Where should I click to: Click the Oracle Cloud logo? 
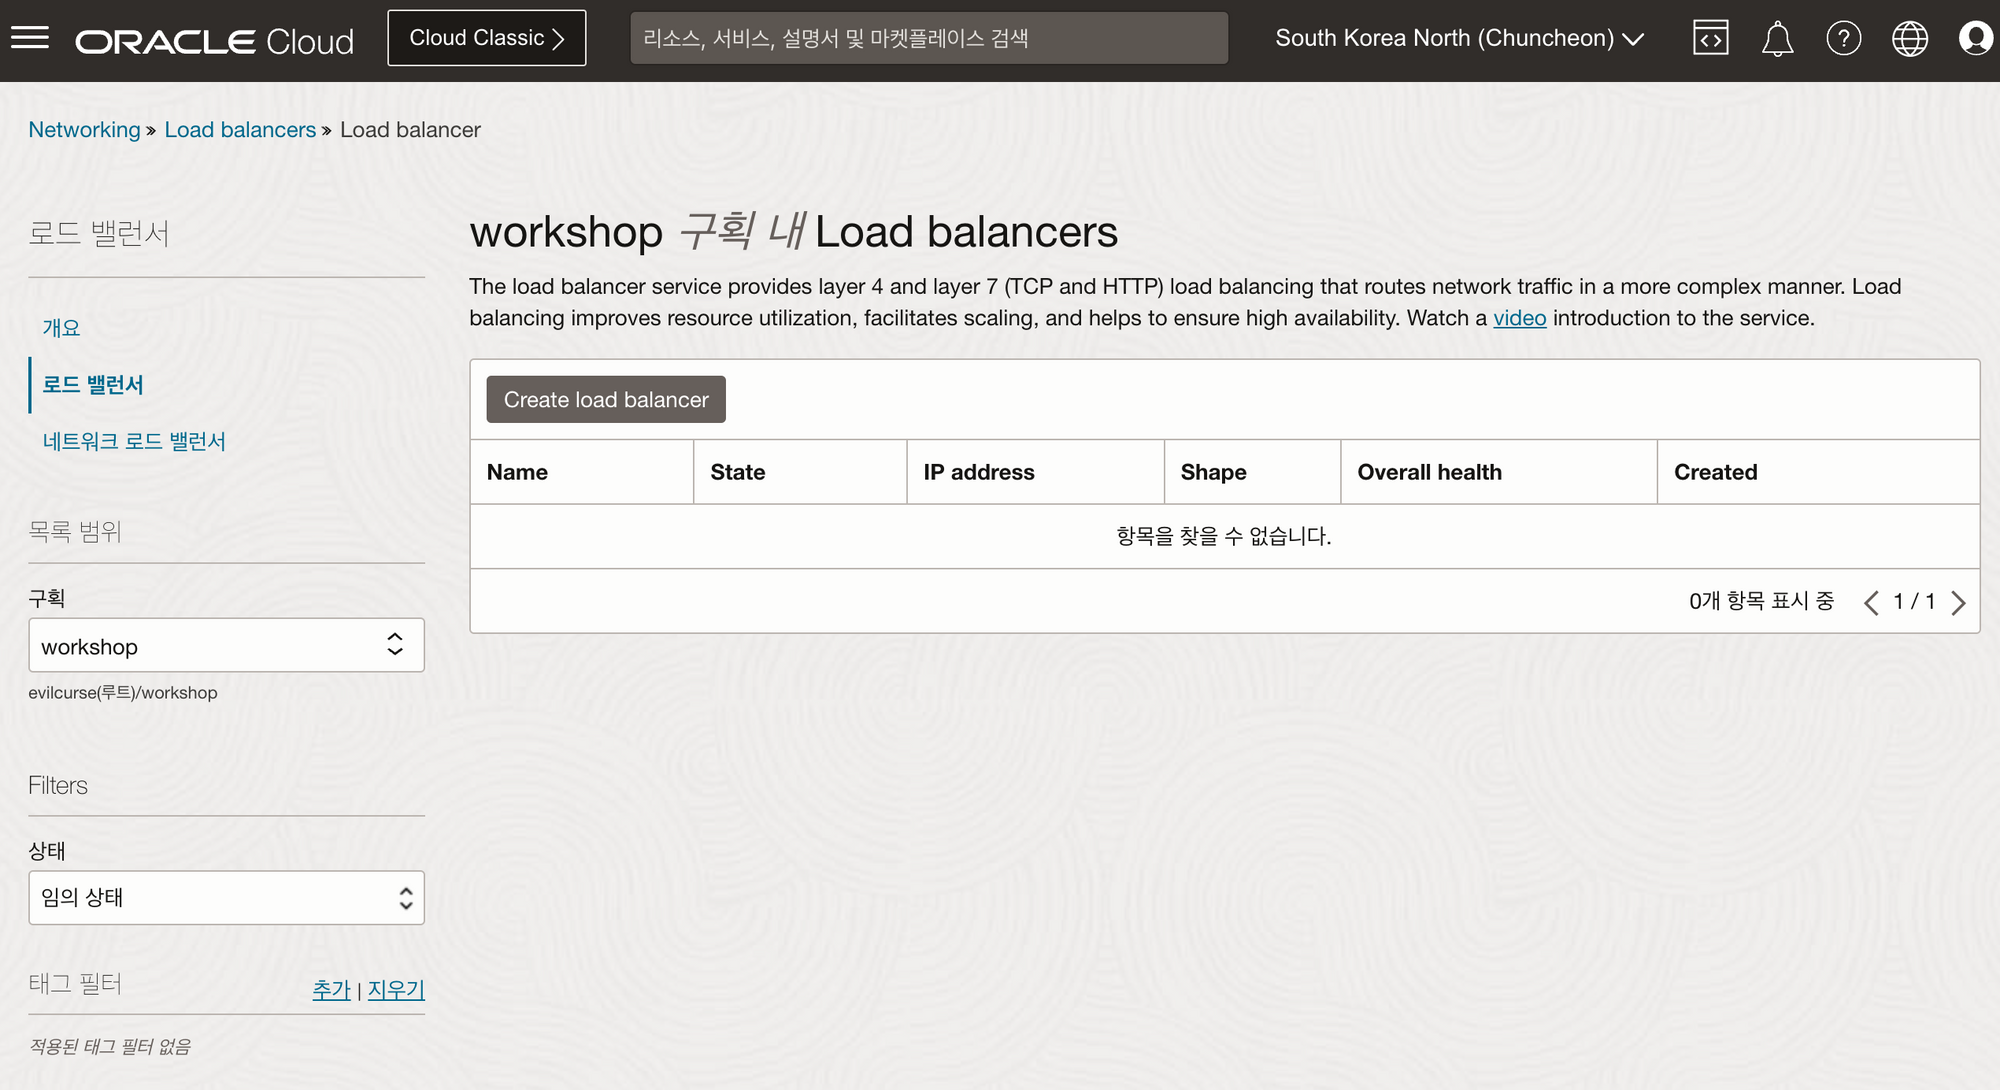pos(215,41)
